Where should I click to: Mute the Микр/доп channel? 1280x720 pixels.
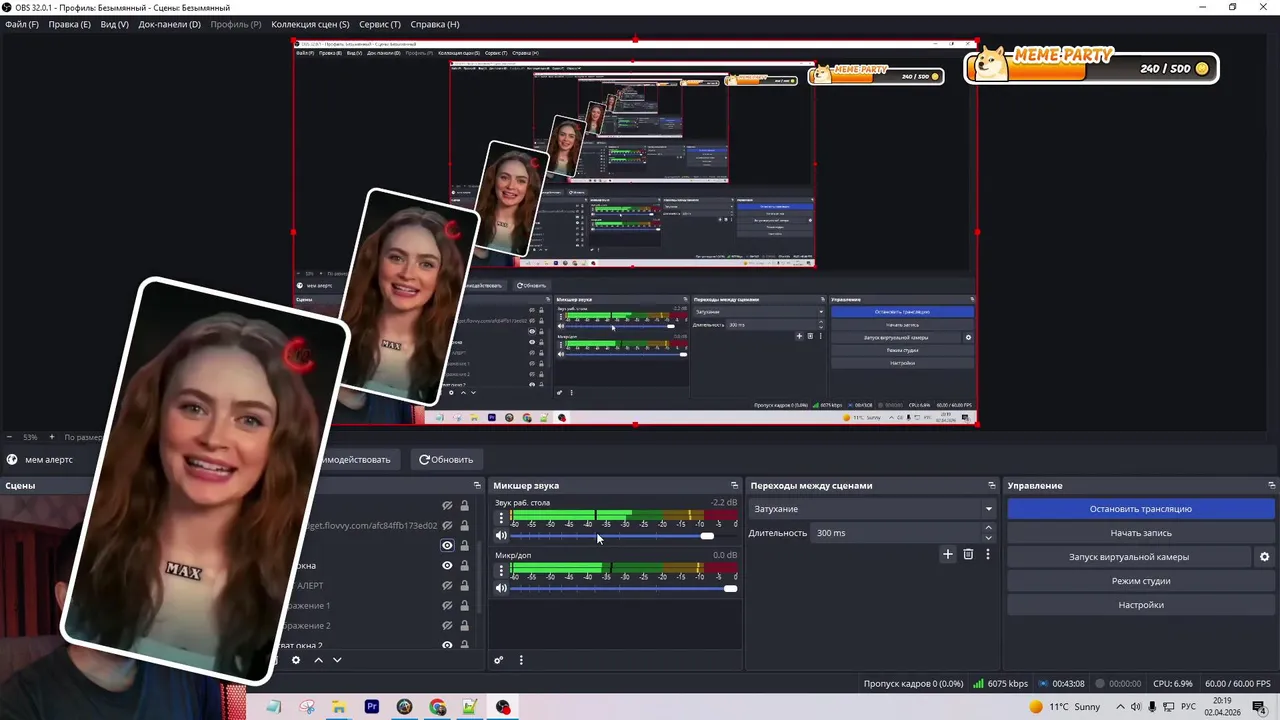pyautogui.click(x=501, y=588)
